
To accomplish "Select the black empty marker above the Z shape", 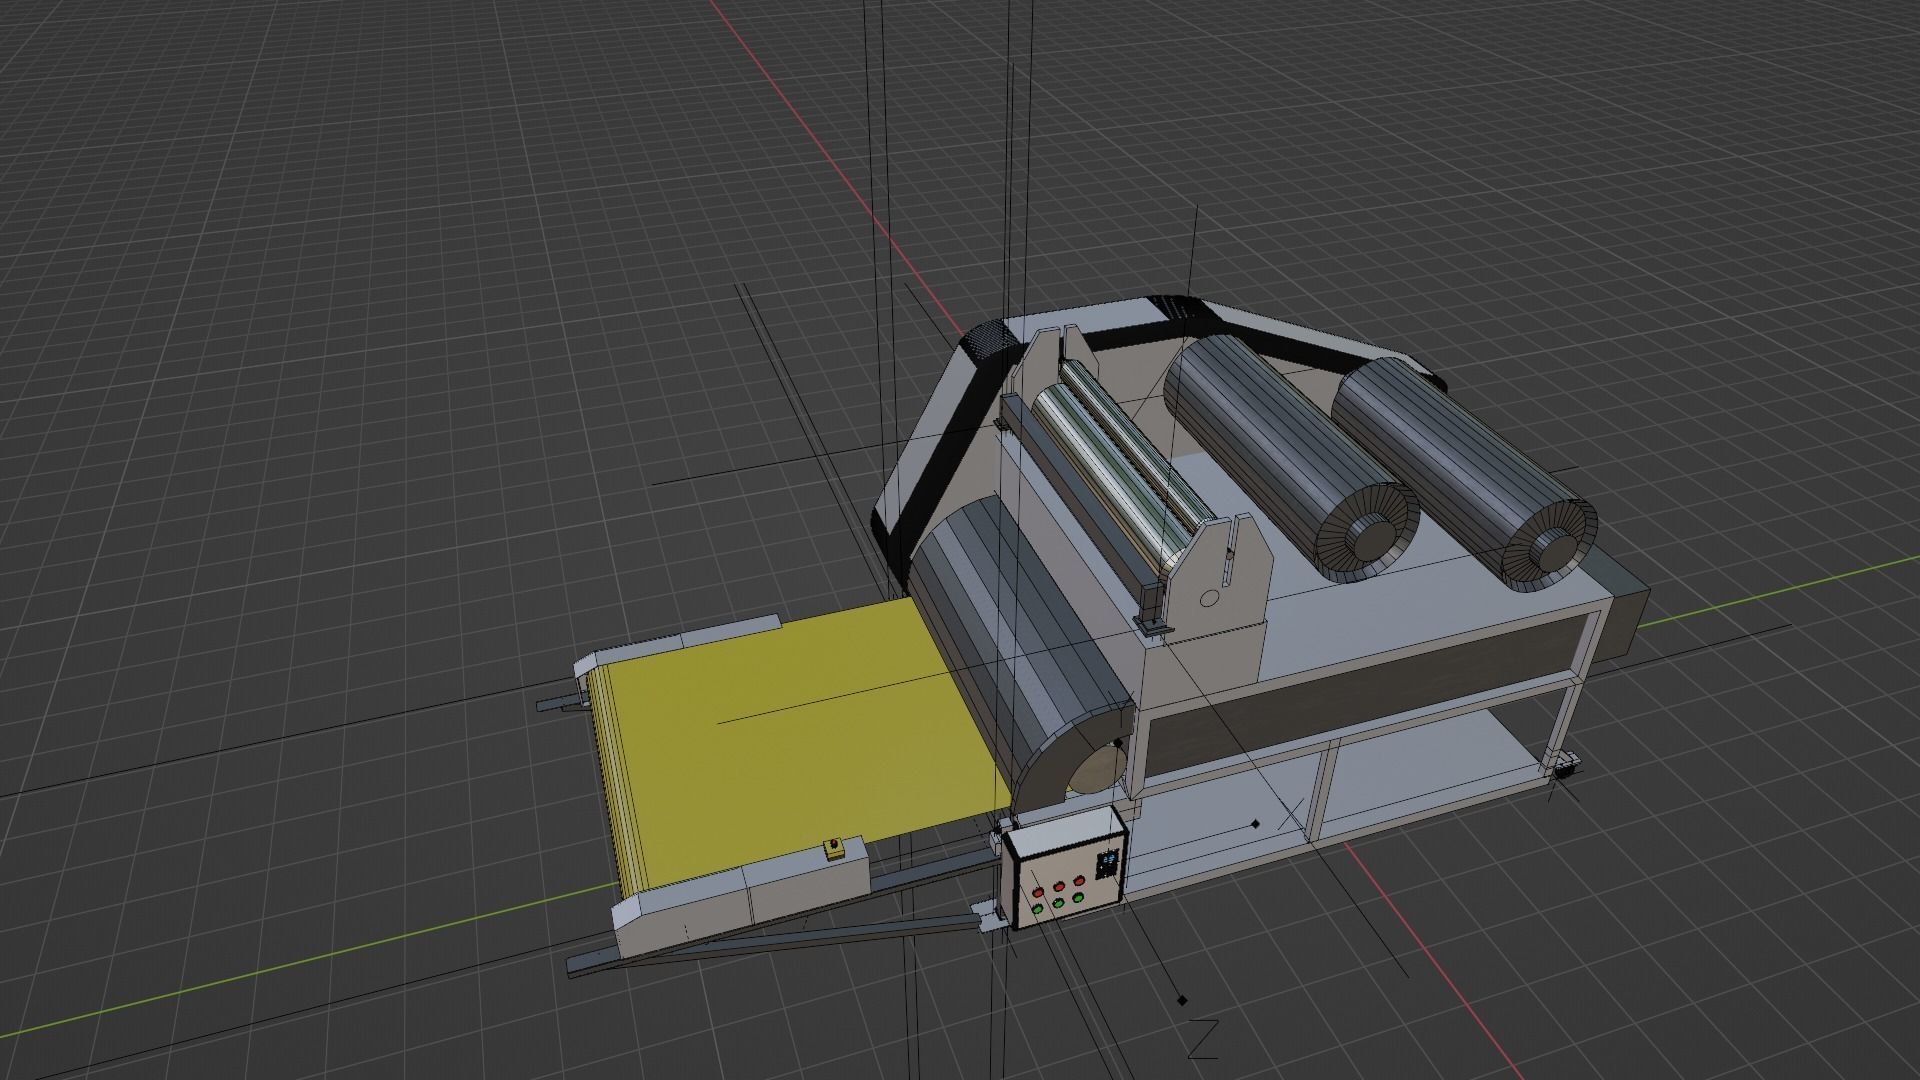I will click(x=1182, y=1000).
